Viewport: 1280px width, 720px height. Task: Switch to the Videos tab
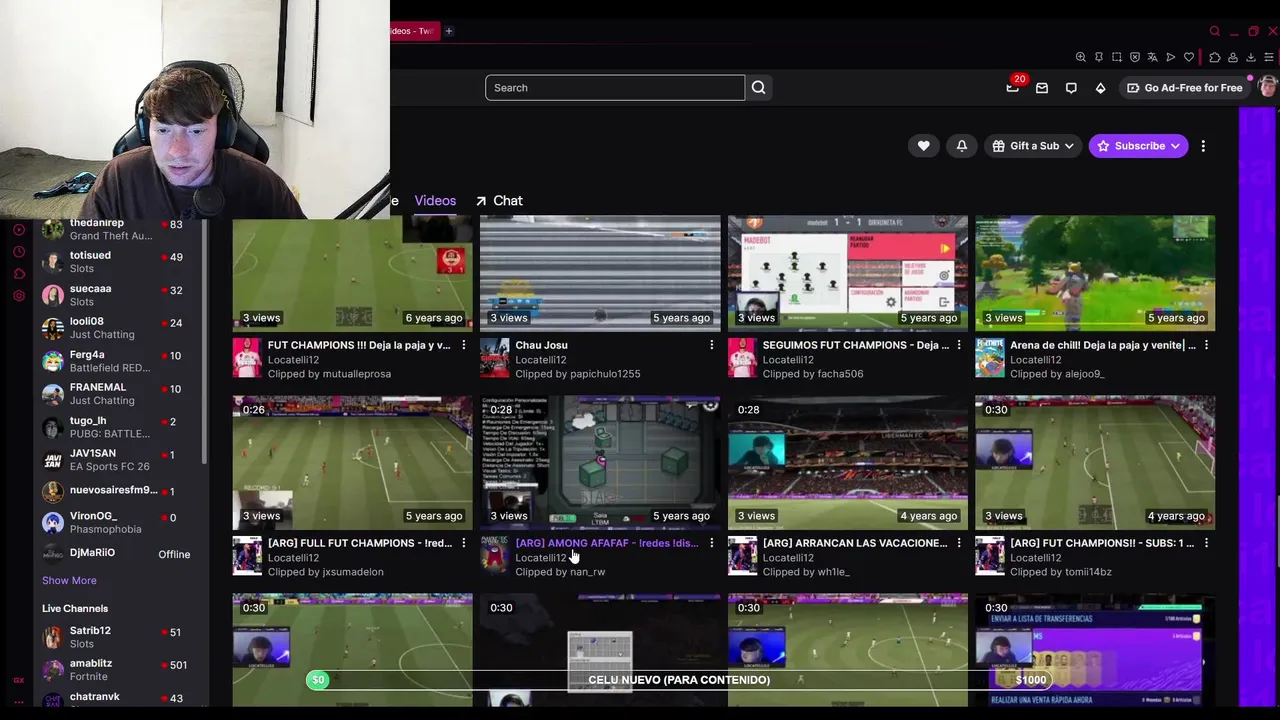(x=435, y=200)
